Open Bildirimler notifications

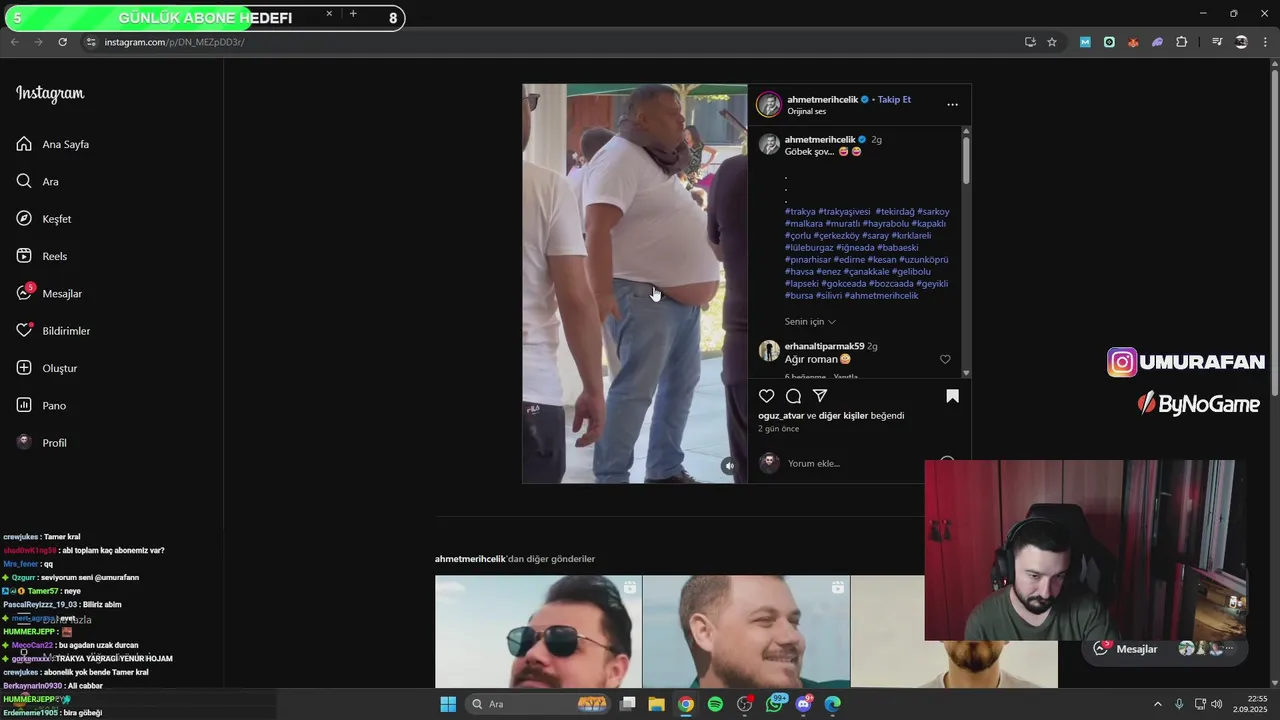coord(53,331)
